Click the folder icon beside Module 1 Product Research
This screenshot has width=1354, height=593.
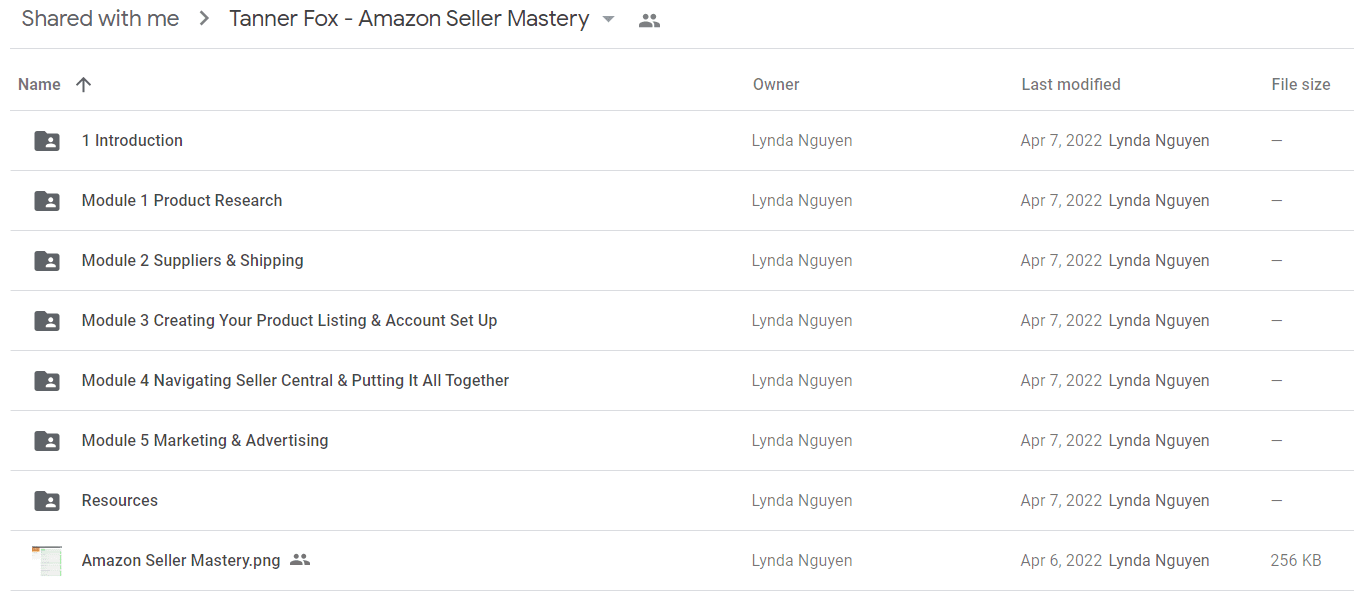click(x=47, y=201)
